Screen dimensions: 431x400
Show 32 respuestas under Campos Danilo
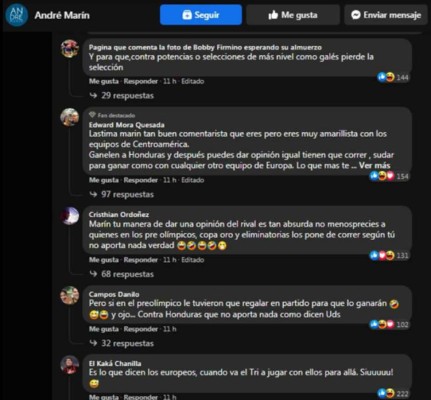pyautogui.click(x=122, y=343)
